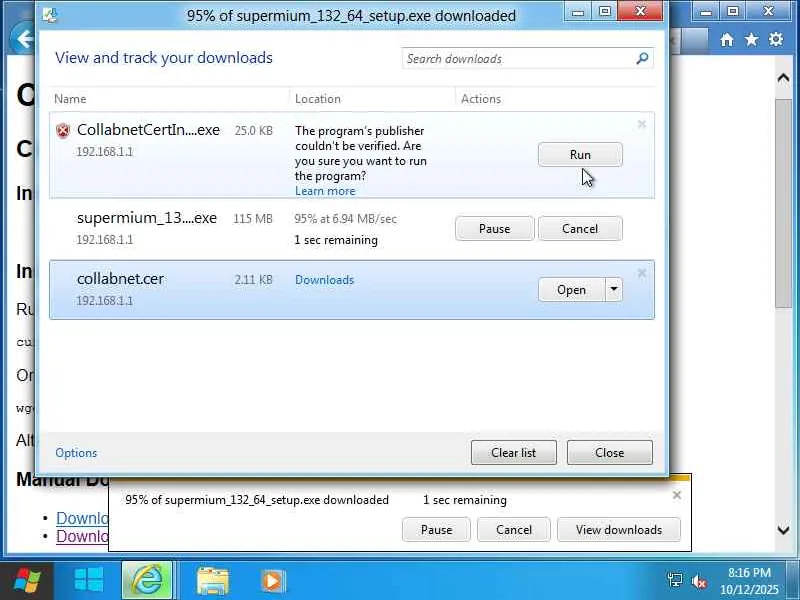The width and height of the screenshot is (800, 600).
Task: Open File Explorer from the taskbar
Action: [212, 581]
